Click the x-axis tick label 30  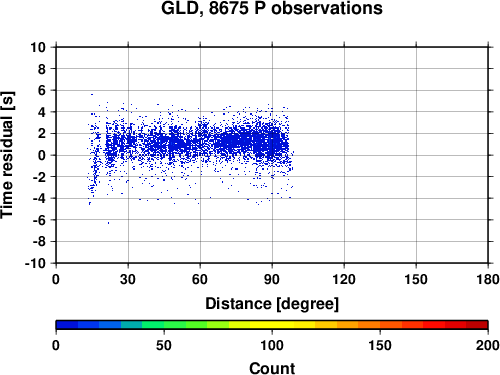[x=128, y=279]
